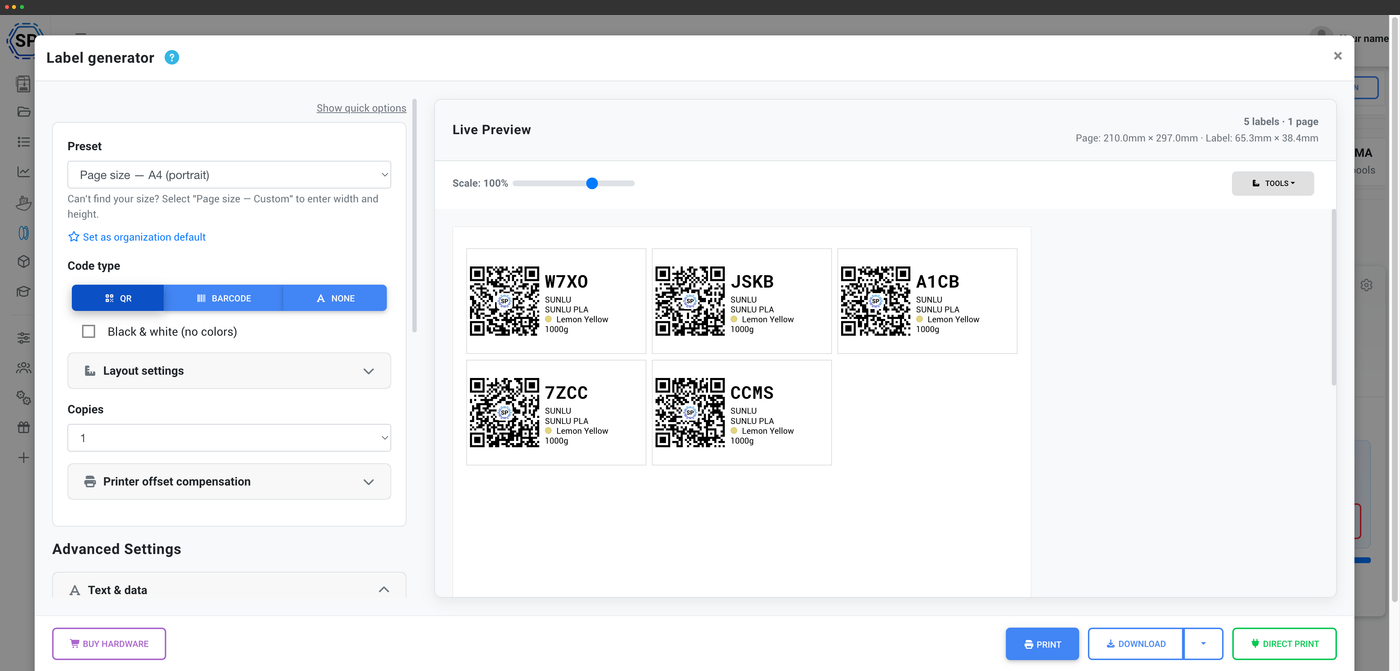1400x671 pixels.
Task: Open the cube icon in the sidebar
Action: 24,262
